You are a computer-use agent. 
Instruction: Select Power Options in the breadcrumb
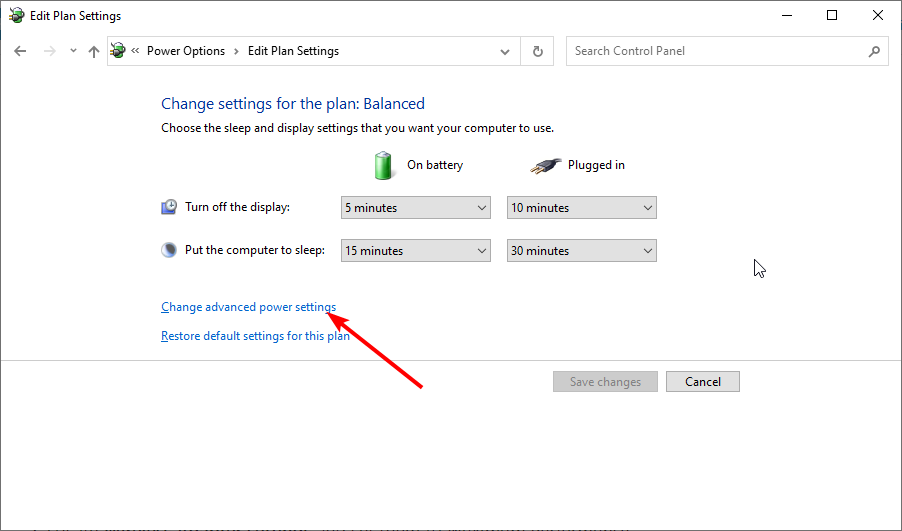pyautogui.click(x=186, y=51)
